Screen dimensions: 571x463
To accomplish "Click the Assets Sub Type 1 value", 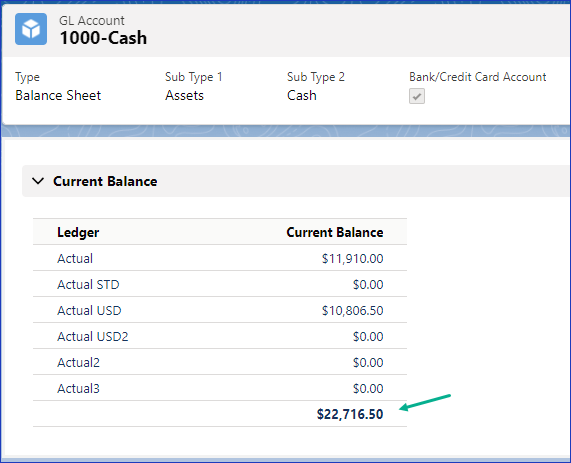I will click(185, 95).
